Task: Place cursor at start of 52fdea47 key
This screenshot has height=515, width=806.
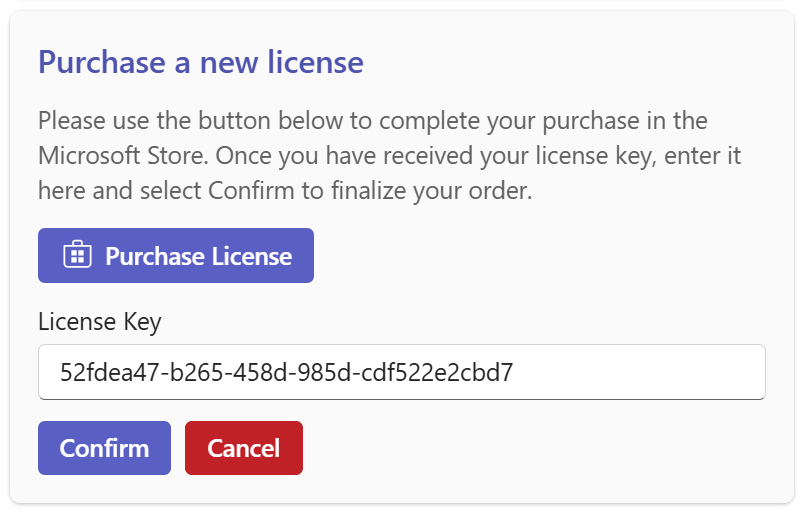Action: click(x=61, y=373)
